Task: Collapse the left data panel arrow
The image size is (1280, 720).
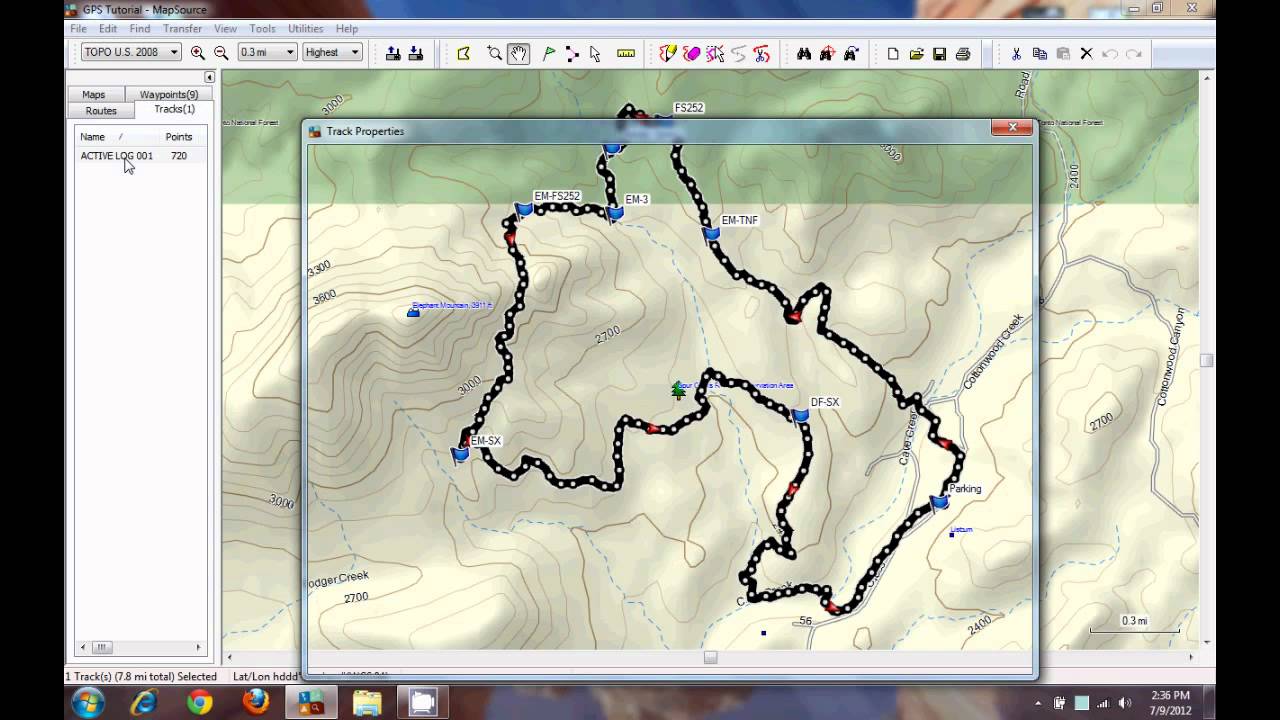Action: [209, 77]
